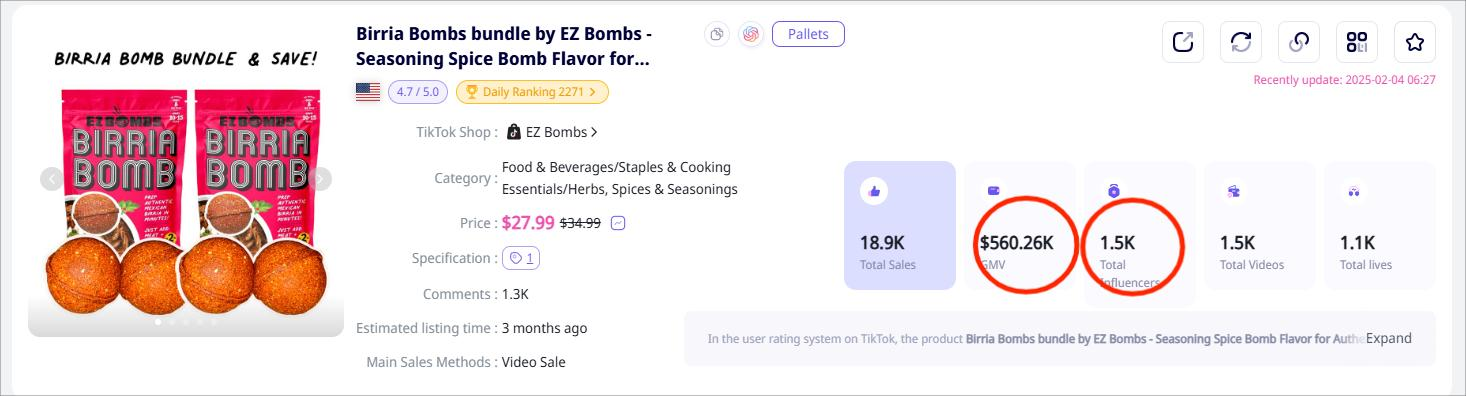1466x396 pixels.
Task: Click the price trend icon next to $34.99
Action: (618, 223)
